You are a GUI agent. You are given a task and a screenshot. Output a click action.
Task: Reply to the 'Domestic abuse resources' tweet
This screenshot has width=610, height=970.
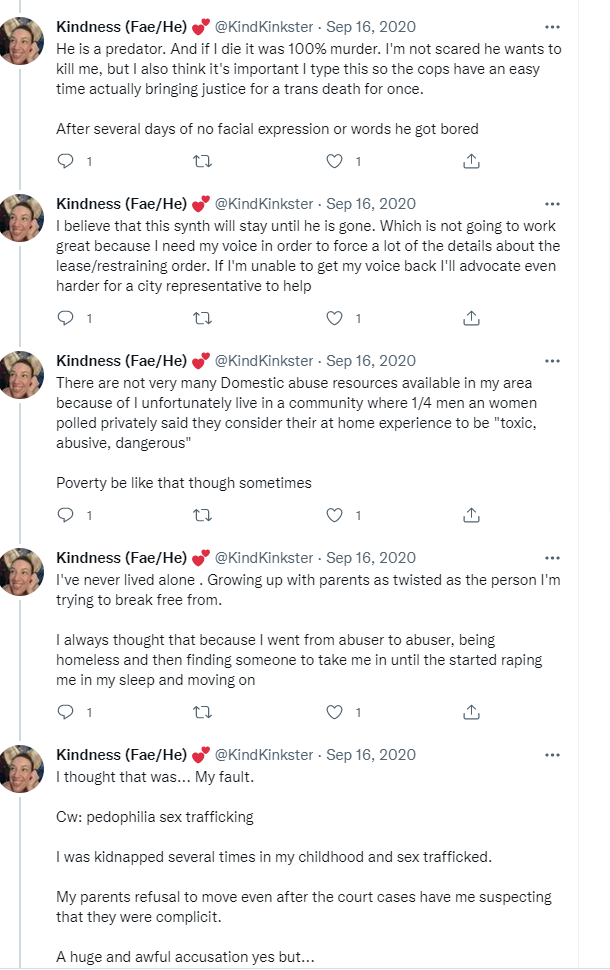[66, 515]
